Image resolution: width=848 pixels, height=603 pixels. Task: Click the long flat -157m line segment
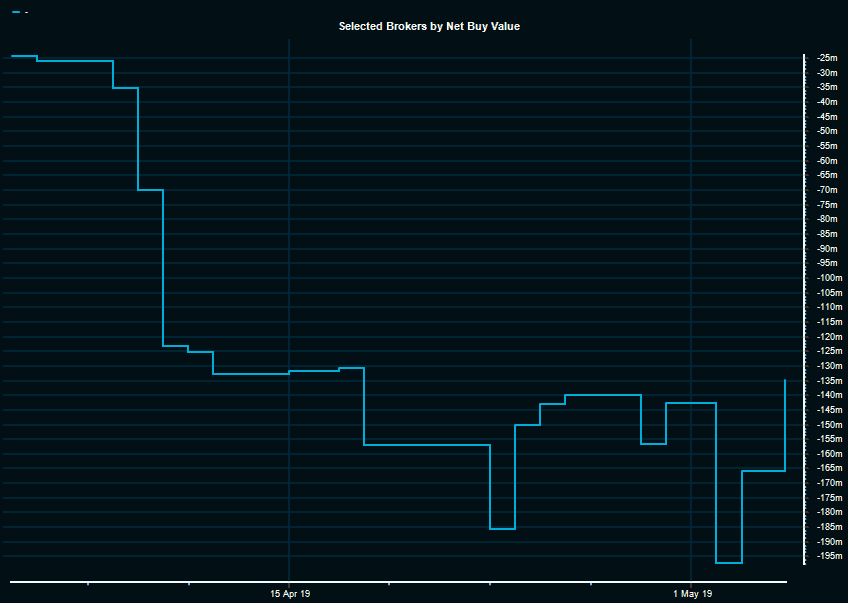pyautogui.click(x=427, y=444)
